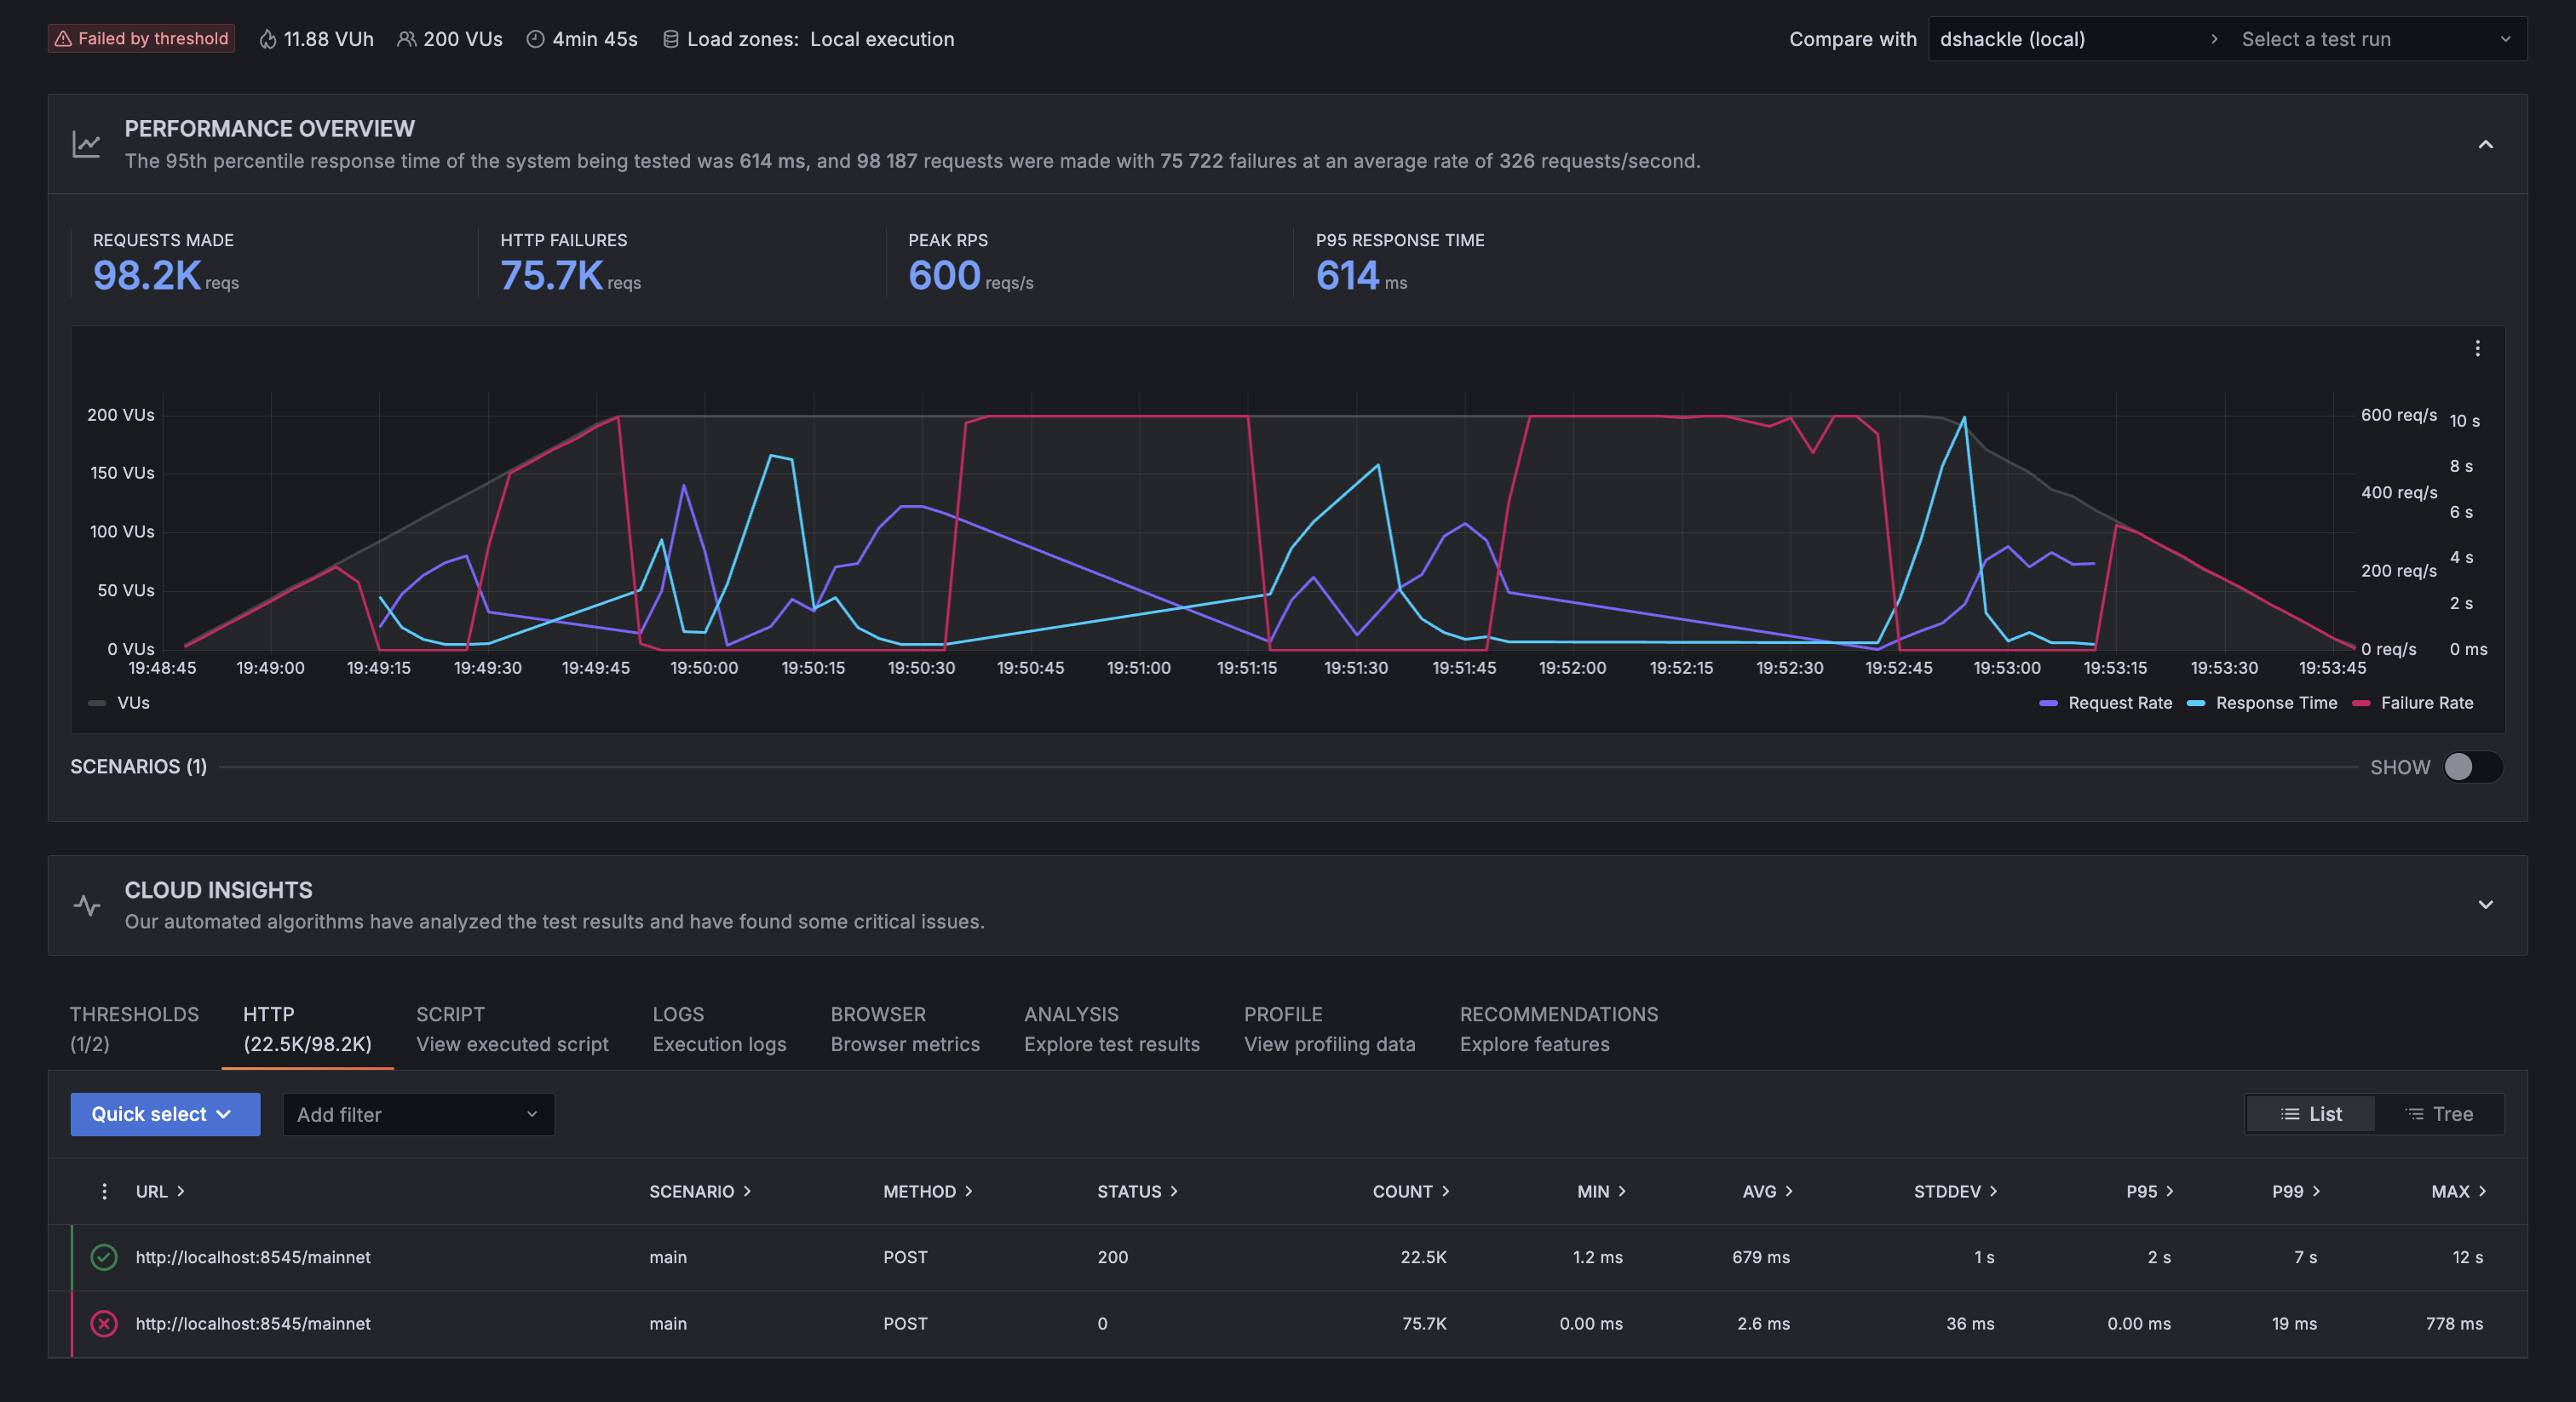
Task: Click the Performance Overview chart icon
Action: (x=87, y=144)
